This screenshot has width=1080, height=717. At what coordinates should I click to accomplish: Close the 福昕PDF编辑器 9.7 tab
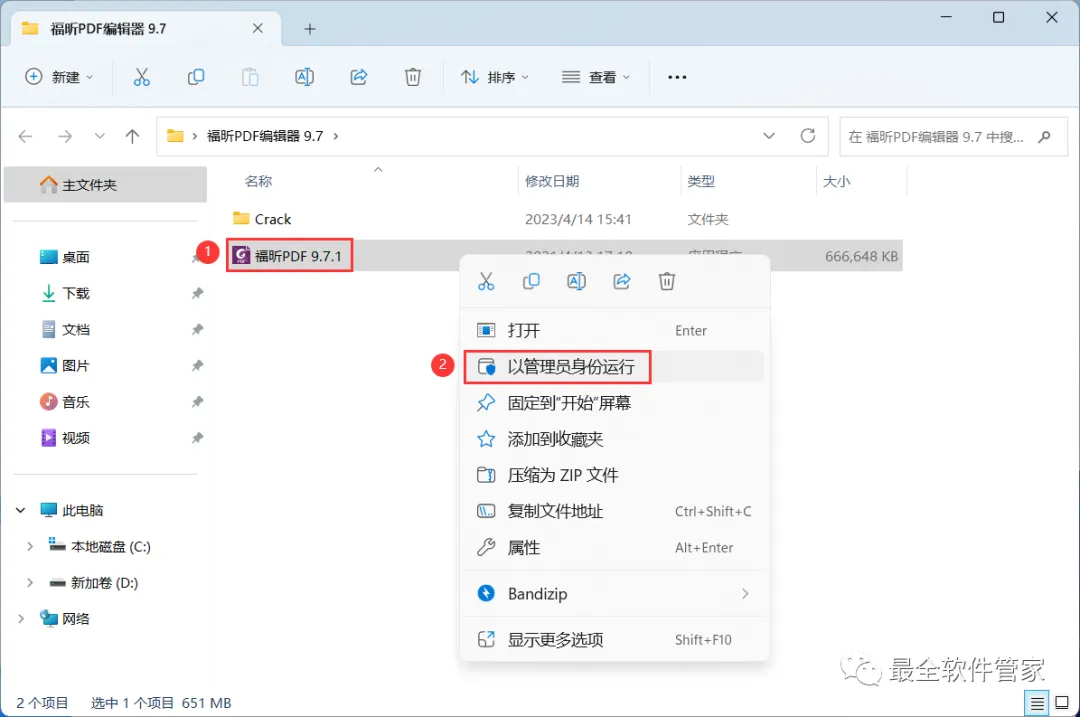(x=258, y=28)
